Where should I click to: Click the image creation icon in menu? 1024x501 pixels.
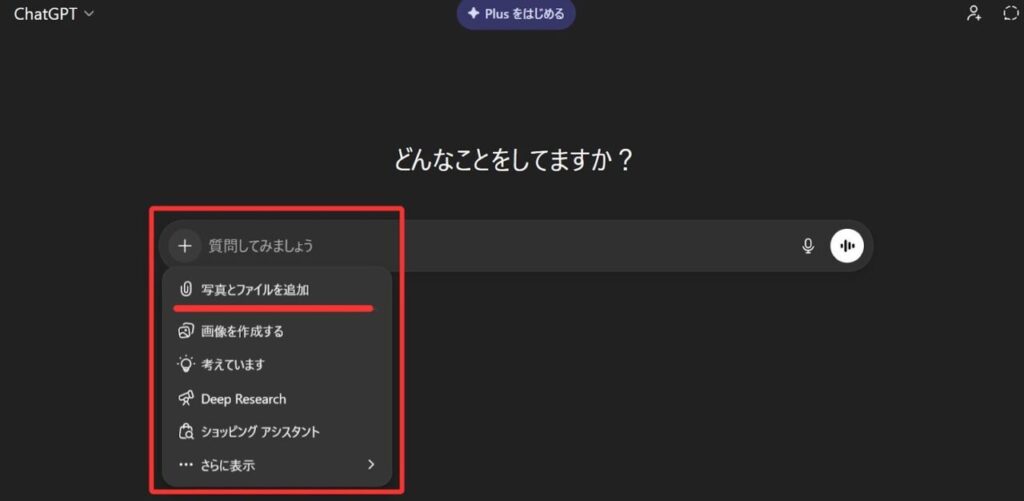point(185,331)
